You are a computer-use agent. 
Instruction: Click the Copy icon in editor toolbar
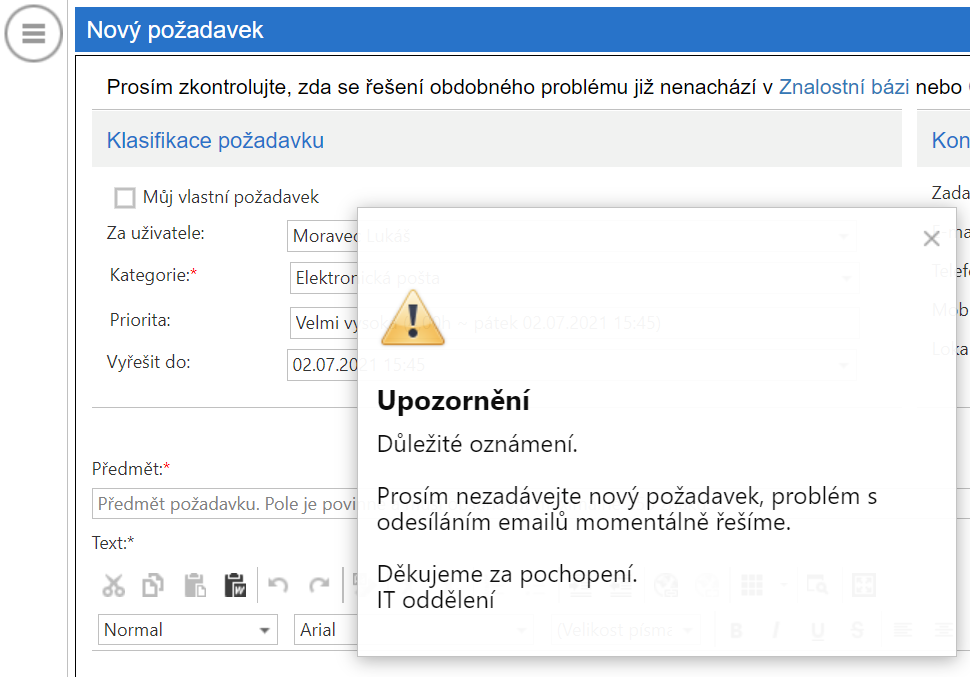pos(153,585)
